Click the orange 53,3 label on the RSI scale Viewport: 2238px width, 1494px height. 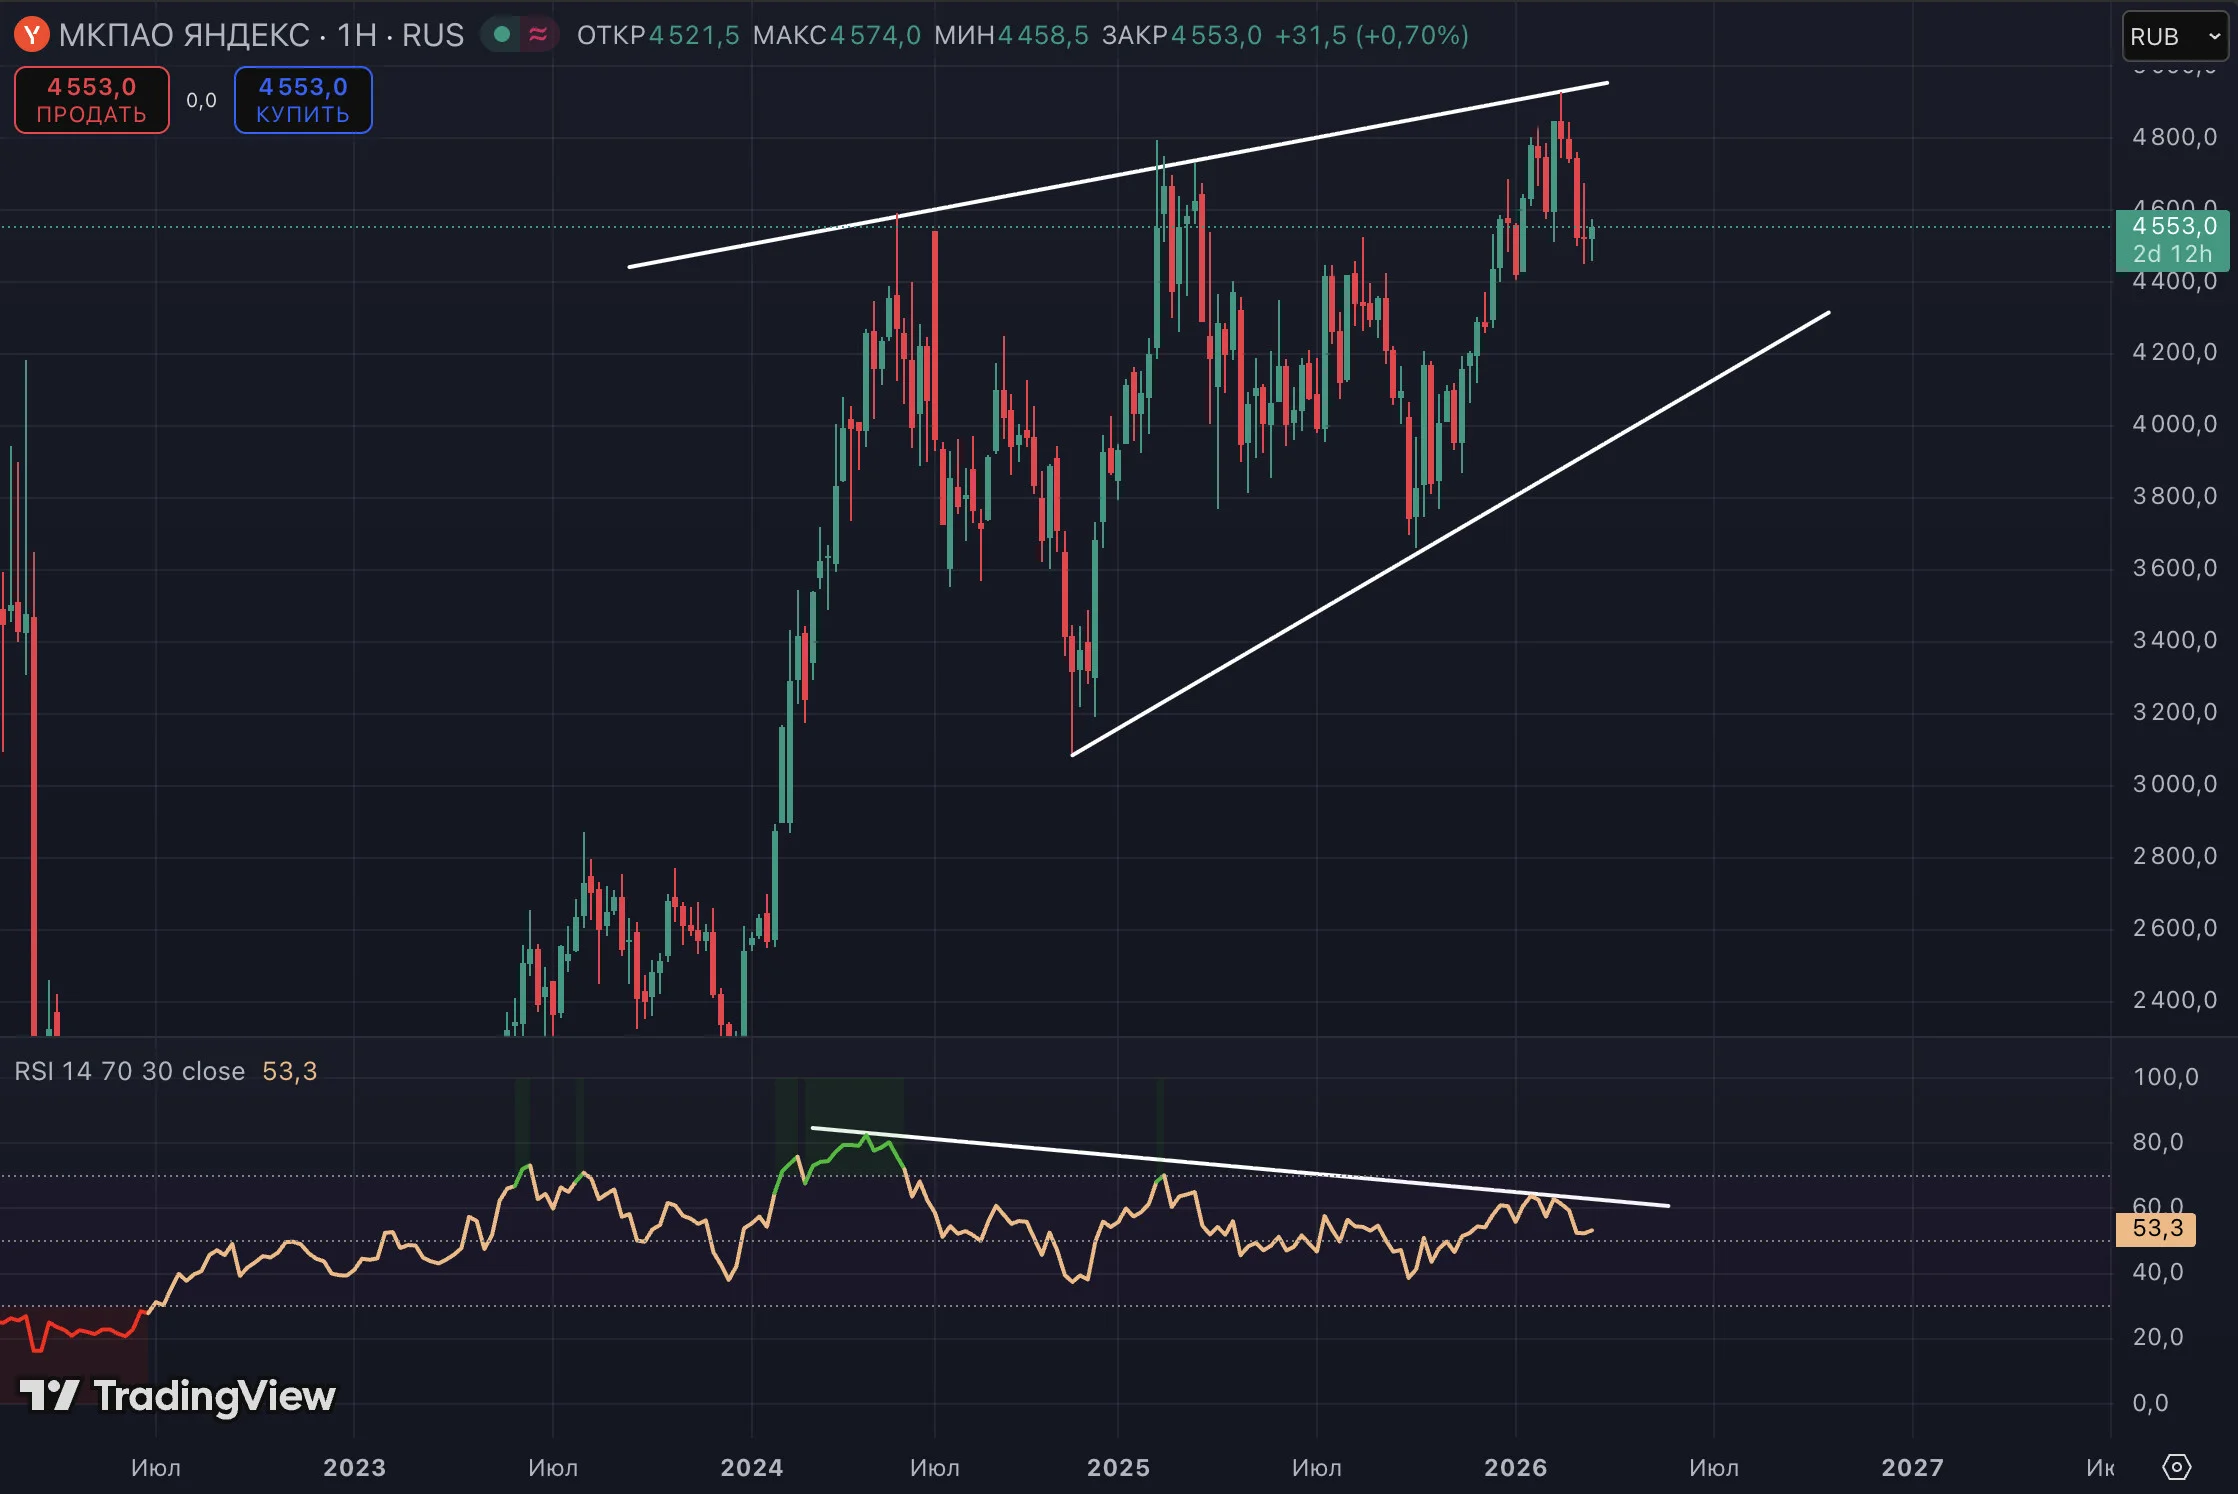coord(2156,1229)
